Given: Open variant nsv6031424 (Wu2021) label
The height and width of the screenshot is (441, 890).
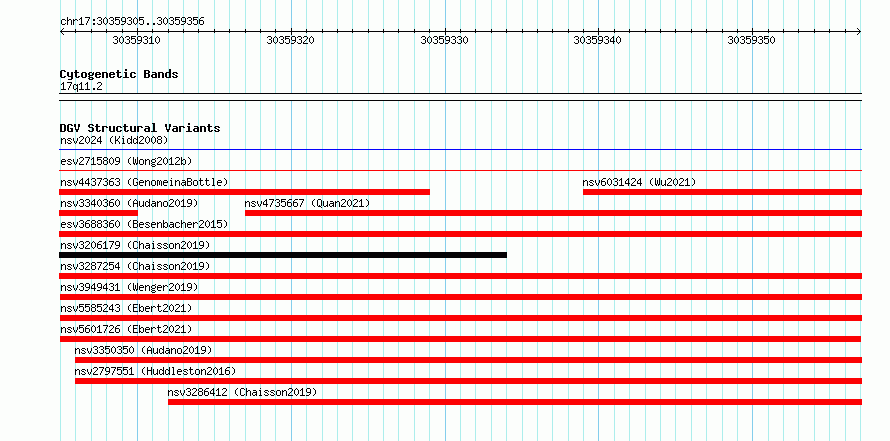Looking at the screenshot, I should coord(639,182).
